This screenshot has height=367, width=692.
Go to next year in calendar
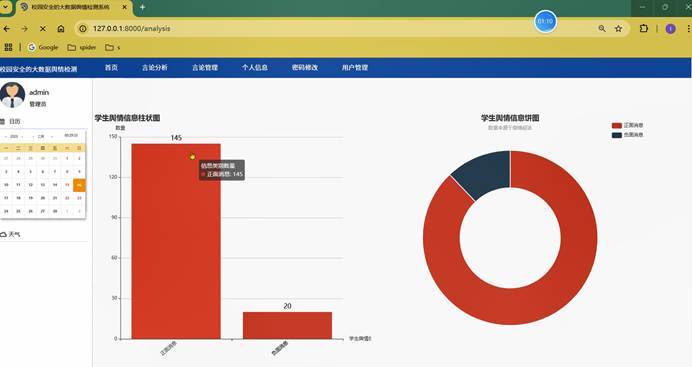pos(22,136)
